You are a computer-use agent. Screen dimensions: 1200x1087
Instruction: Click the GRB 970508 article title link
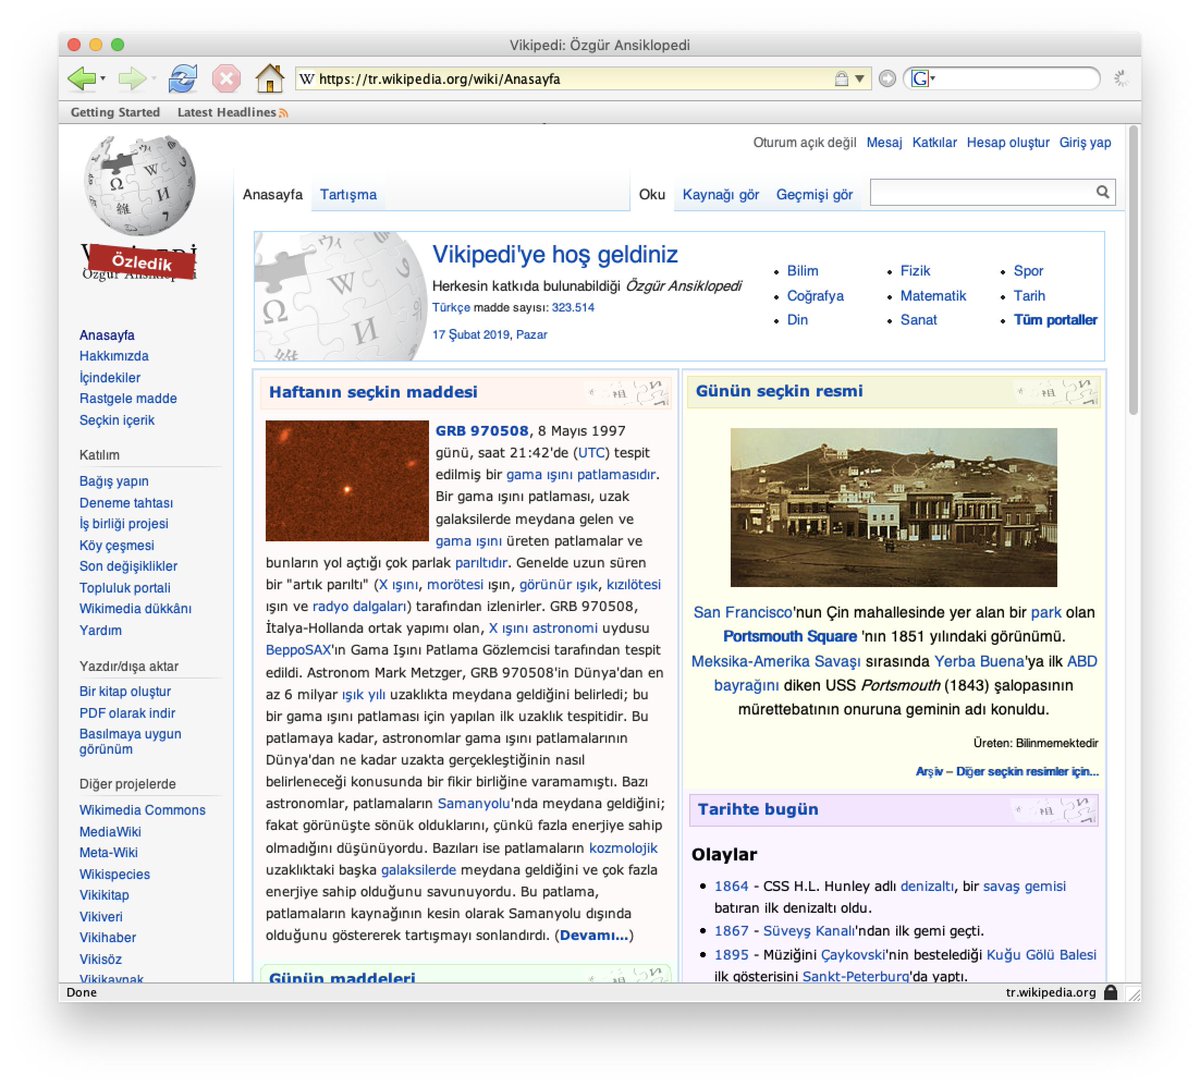[x=482, y=431]
